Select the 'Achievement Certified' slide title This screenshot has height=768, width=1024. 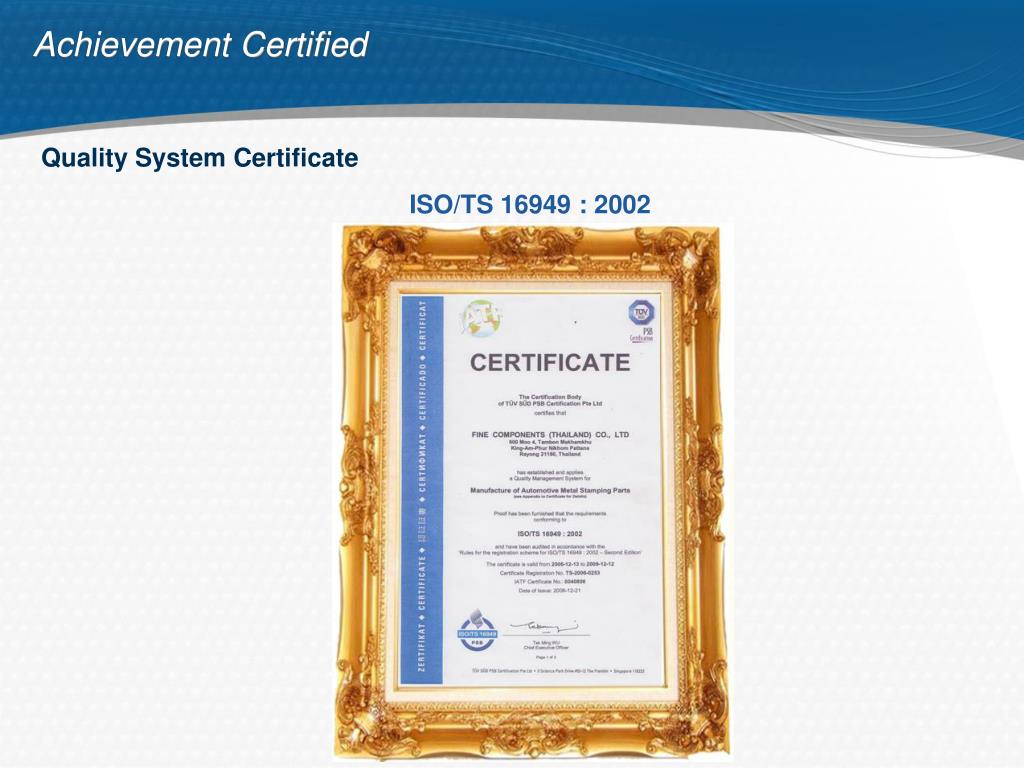pos(201,44)
